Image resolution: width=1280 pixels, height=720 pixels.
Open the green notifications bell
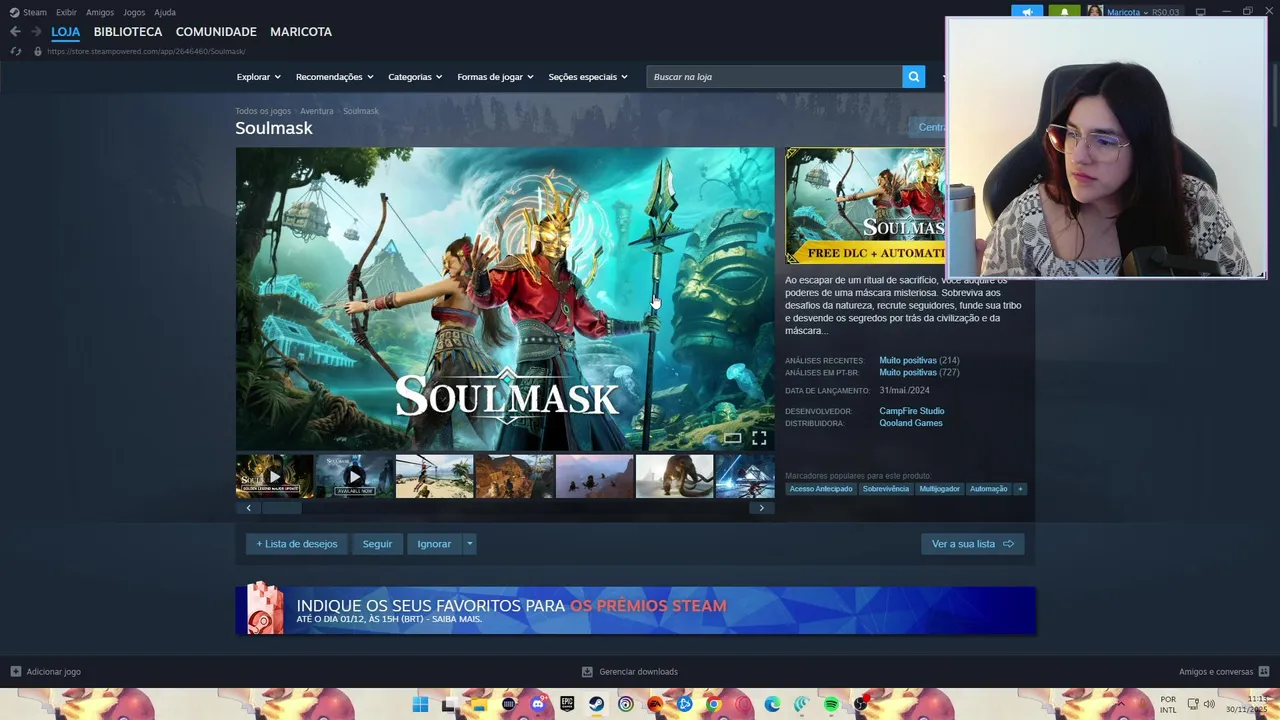point(1064,12)
